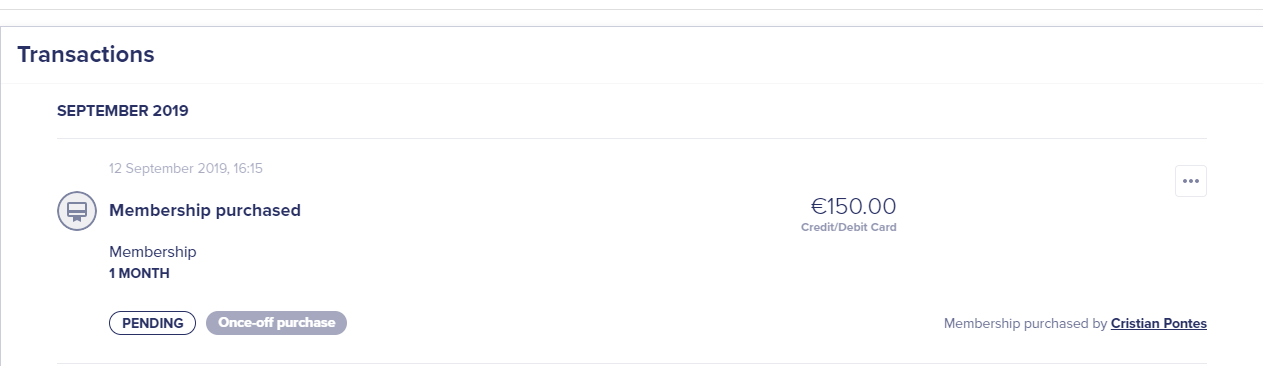Click the €150.00 transaction amount
1263x366 pixels.
point(853,206)
